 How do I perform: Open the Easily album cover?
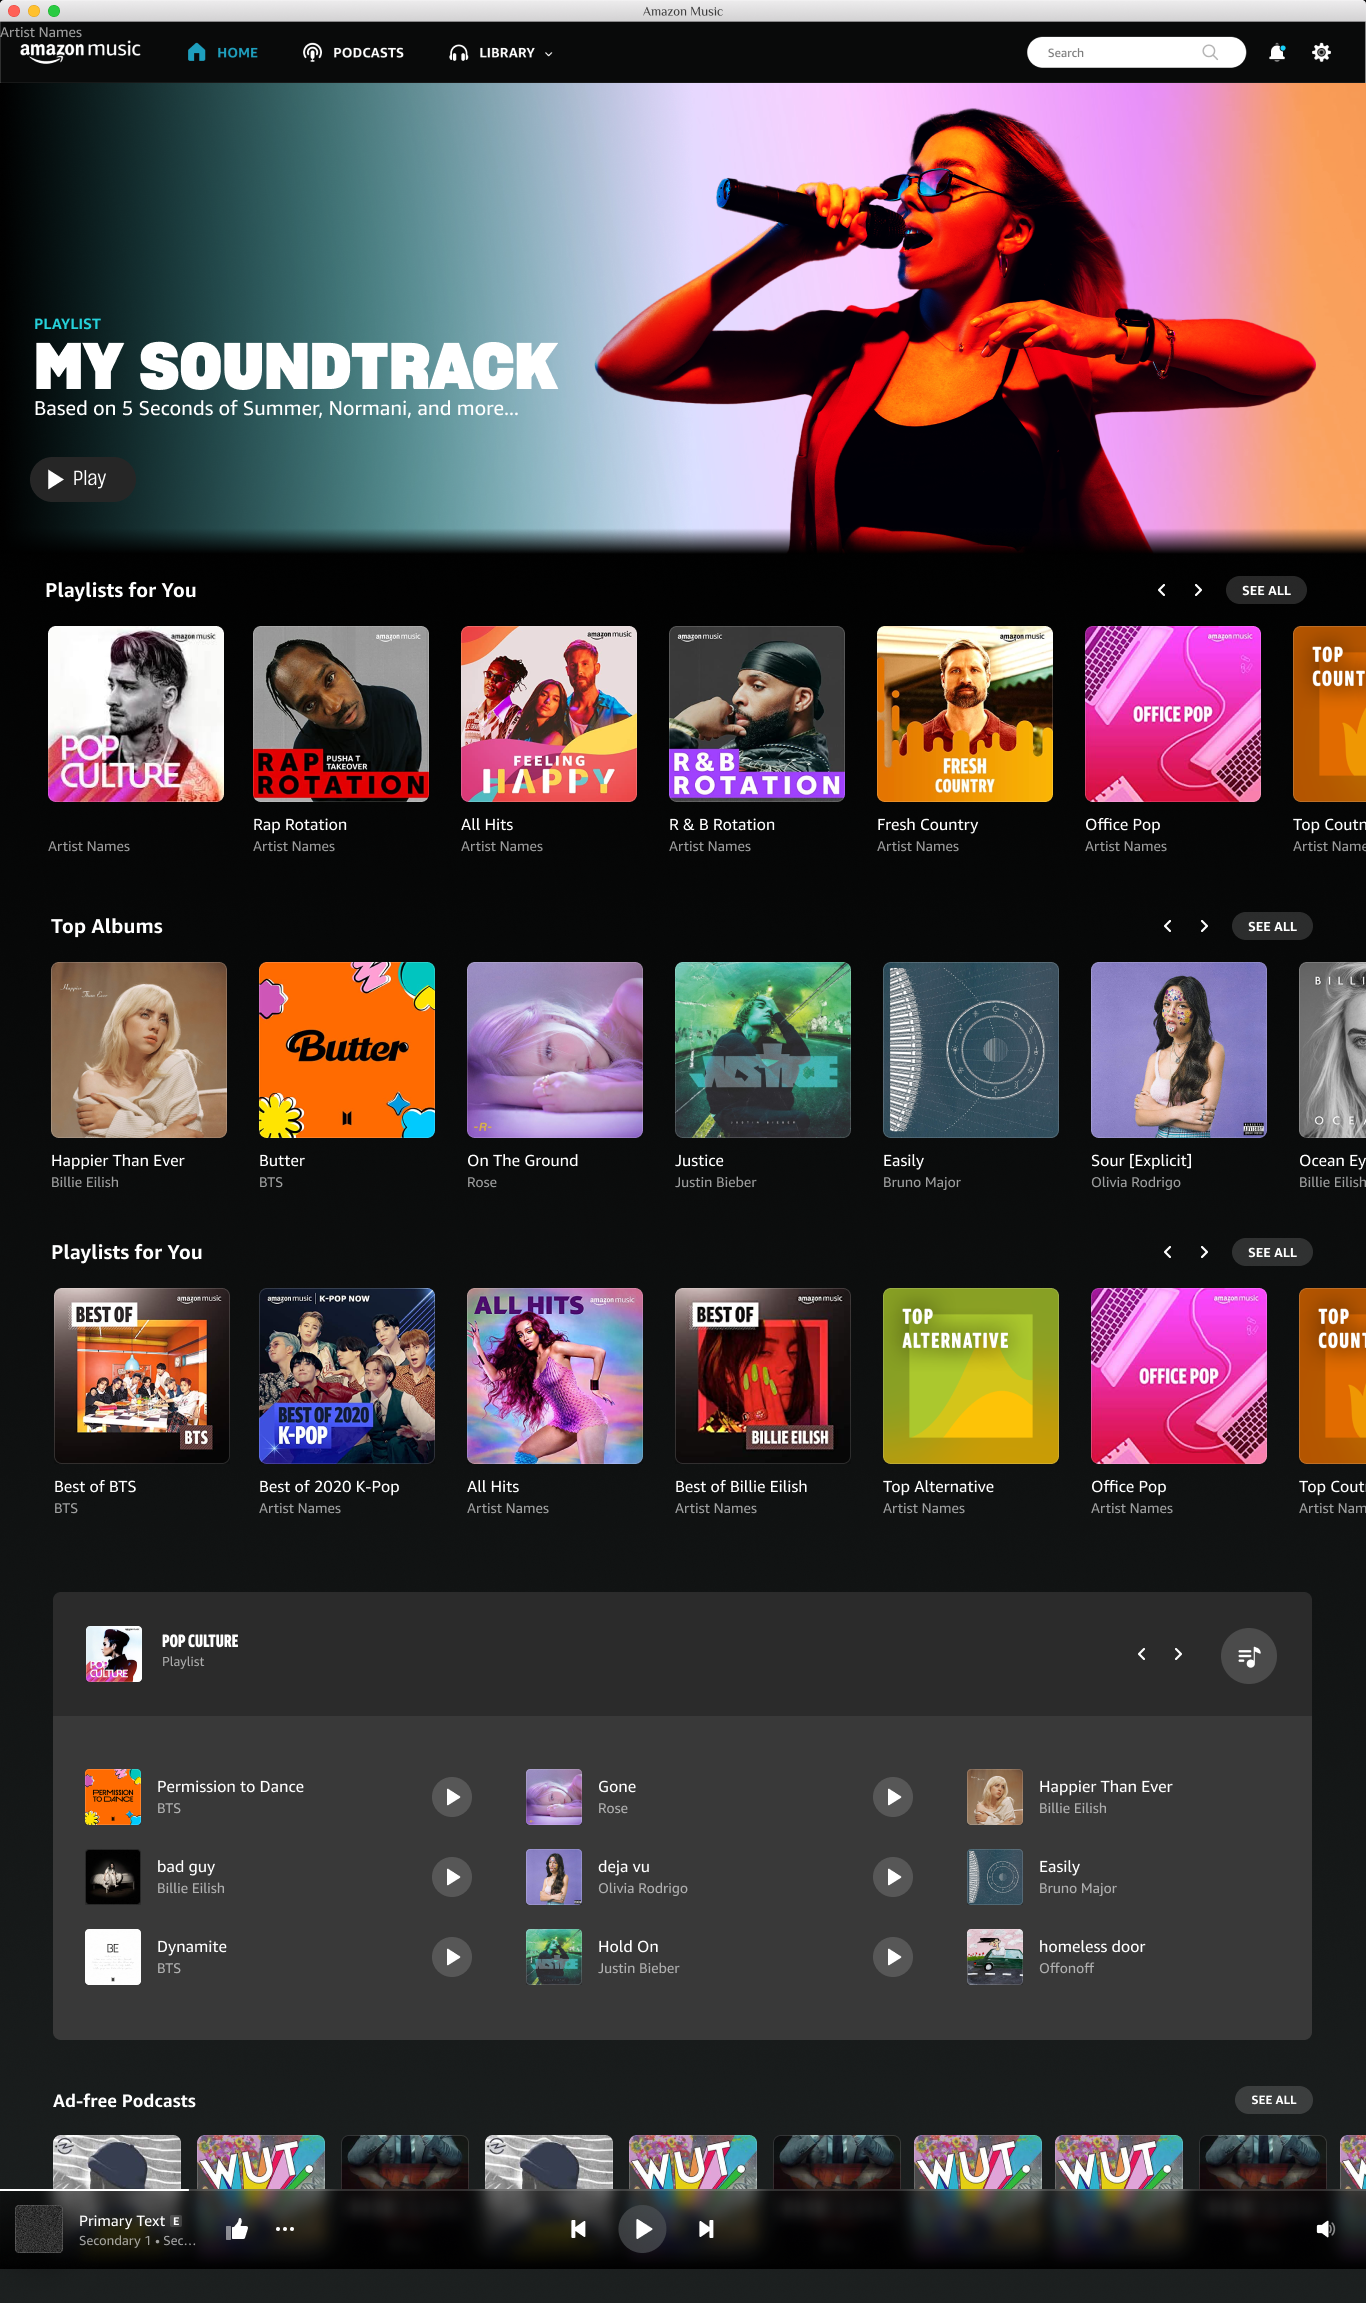click(971, 1050)
